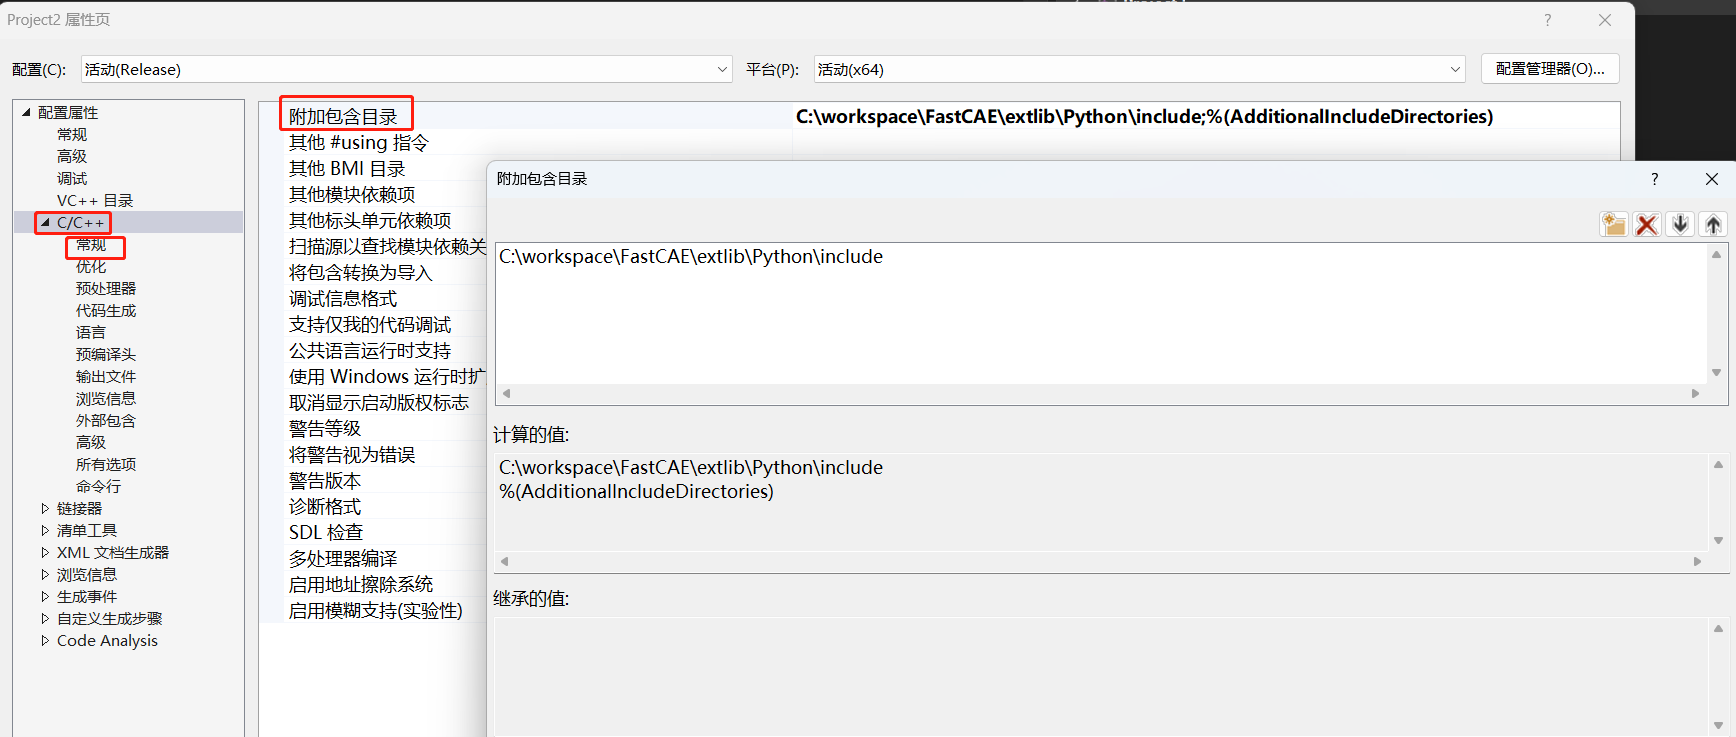Click the AdditionalIncludeDirectories value field
The image size is (1736, 737).
pyautogui.click(x=1206, y=116)
